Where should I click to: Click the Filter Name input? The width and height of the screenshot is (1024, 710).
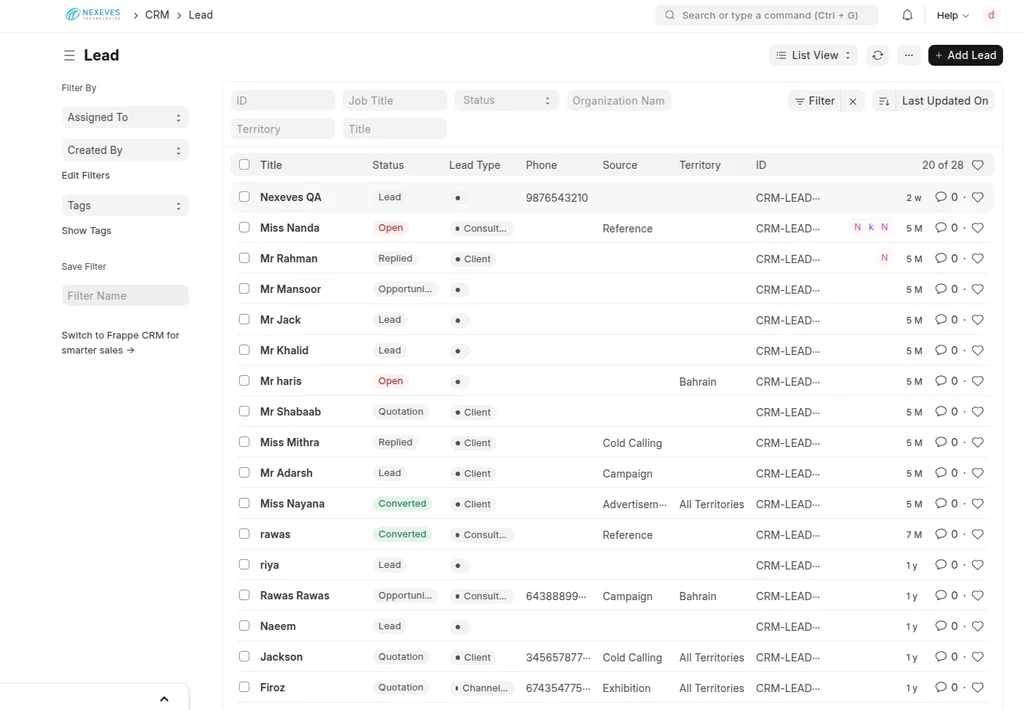[x=125, y=296]
